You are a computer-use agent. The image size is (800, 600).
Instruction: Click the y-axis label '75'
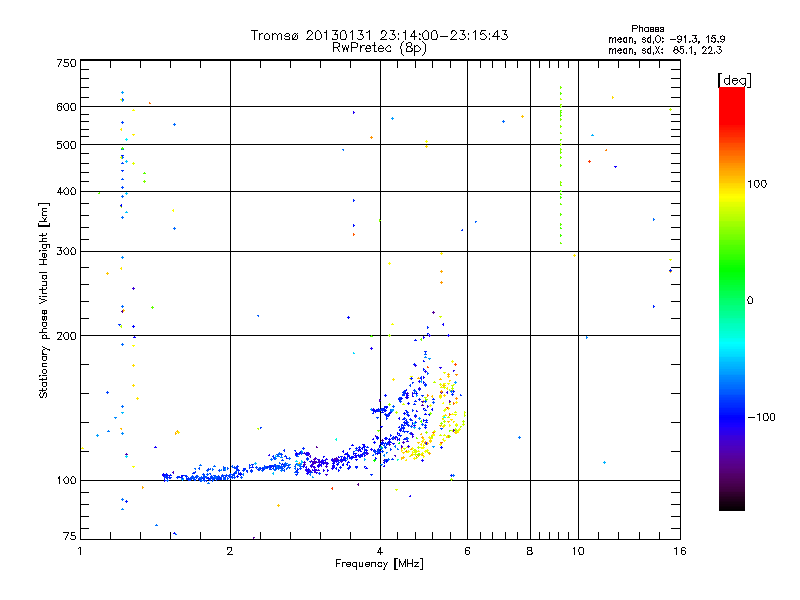click(70, 536)
